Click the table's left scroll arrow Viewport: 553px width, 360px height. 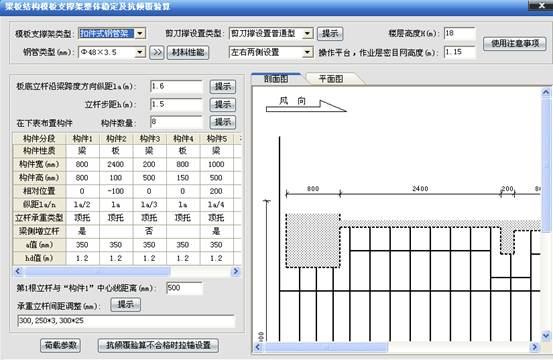point(18,271)
